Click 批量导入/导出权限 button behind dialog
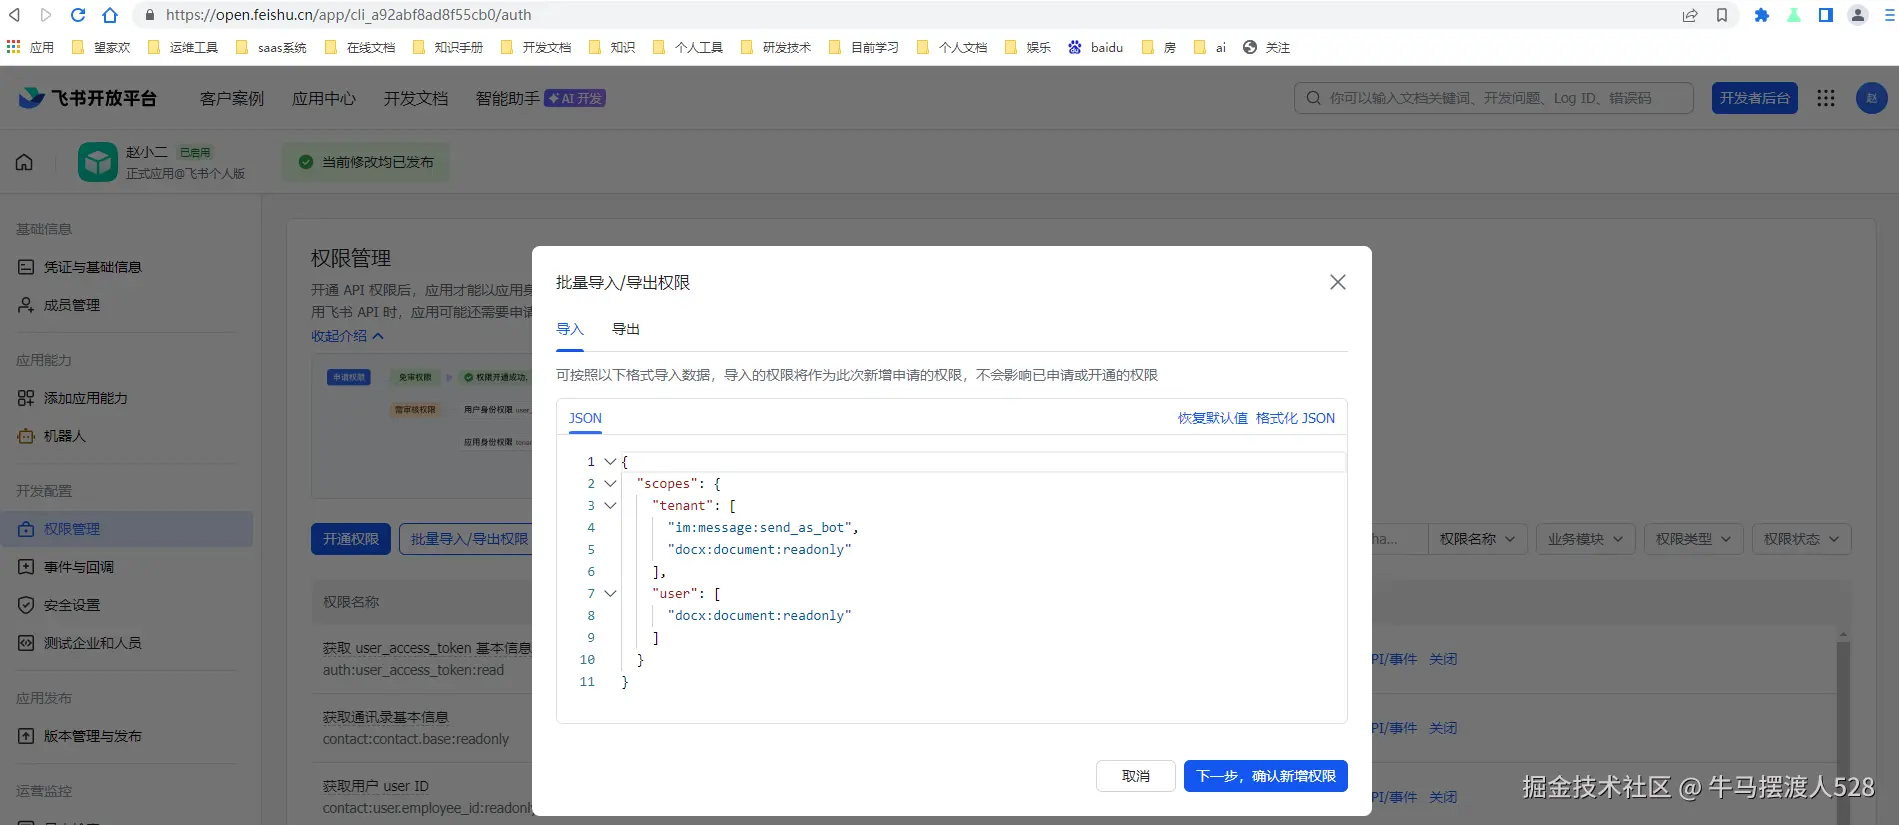The image size is (1899, 825). tap(466, 539)
